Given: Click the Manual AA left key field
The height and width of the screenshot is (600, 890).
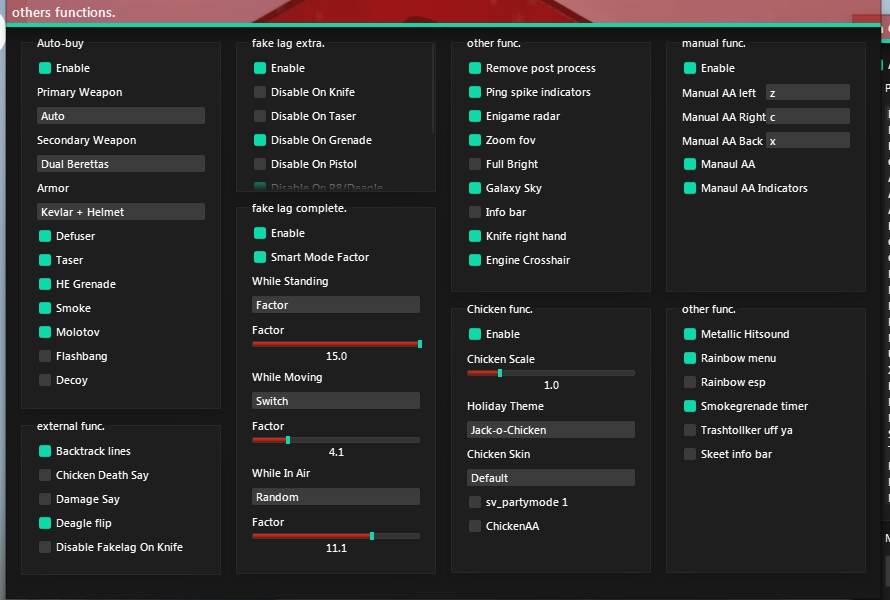Looking at the screenshot, I should 808,93.
